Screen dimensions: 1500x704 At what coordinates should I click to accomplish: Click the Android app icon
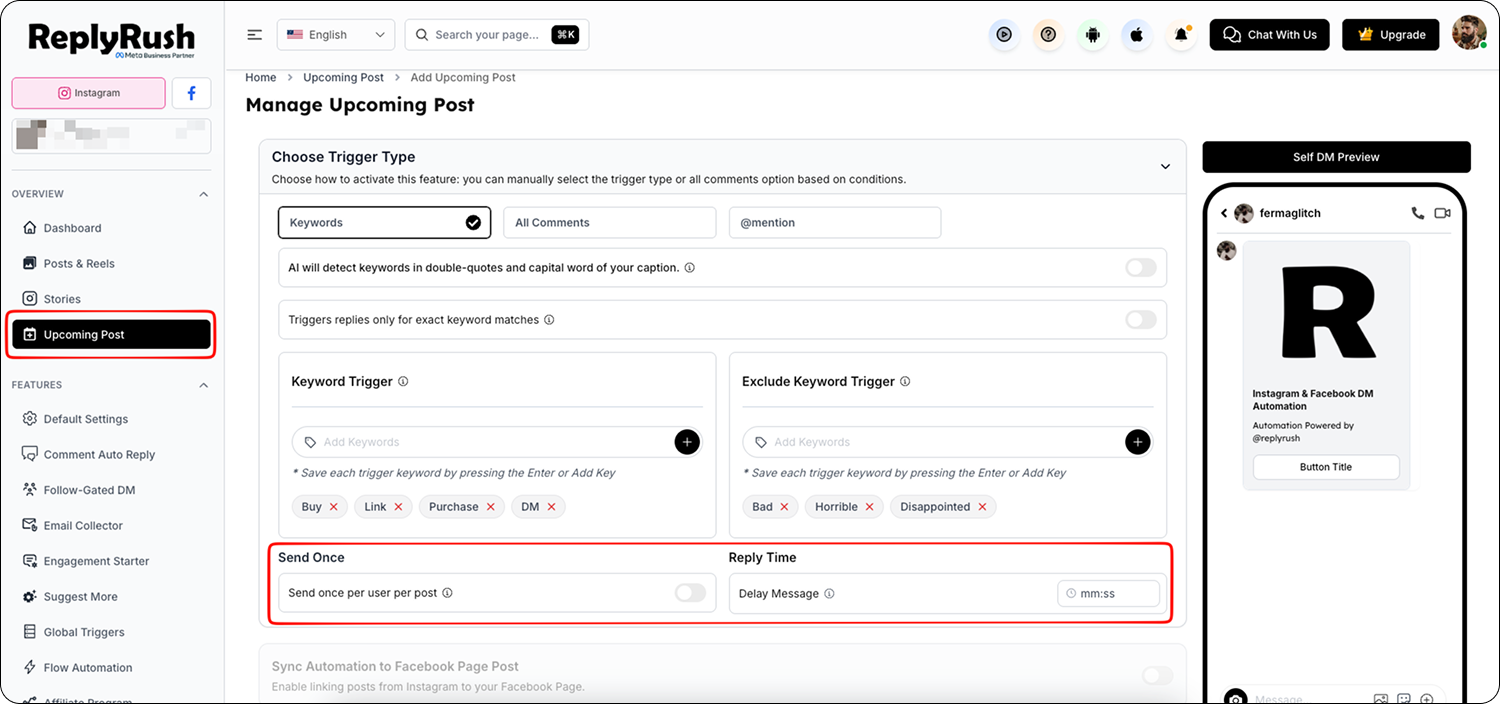click(x=1092, y=35)
